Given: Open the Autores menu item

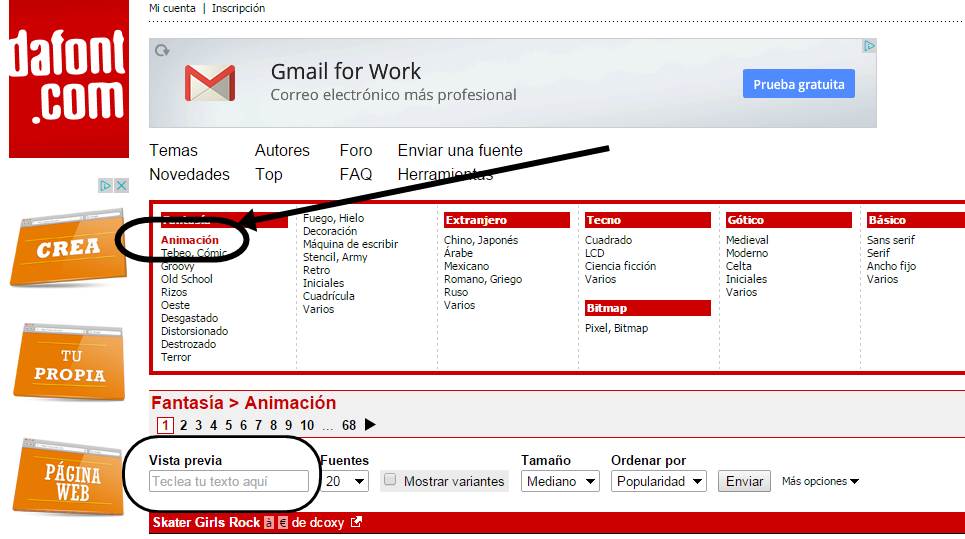Looking at the screenshot, I should click(282, 150).
